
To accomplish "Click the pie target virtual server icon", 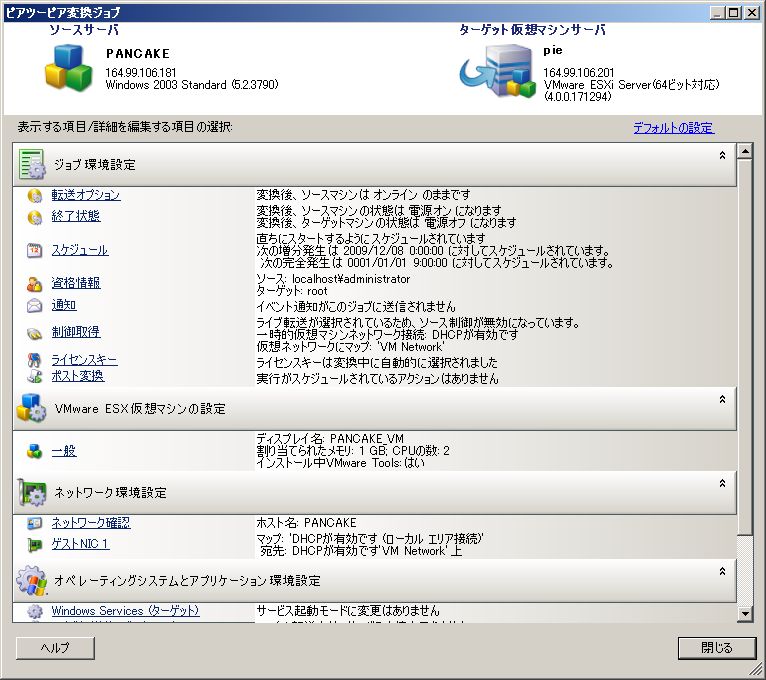I will click(x=497, y=71).
